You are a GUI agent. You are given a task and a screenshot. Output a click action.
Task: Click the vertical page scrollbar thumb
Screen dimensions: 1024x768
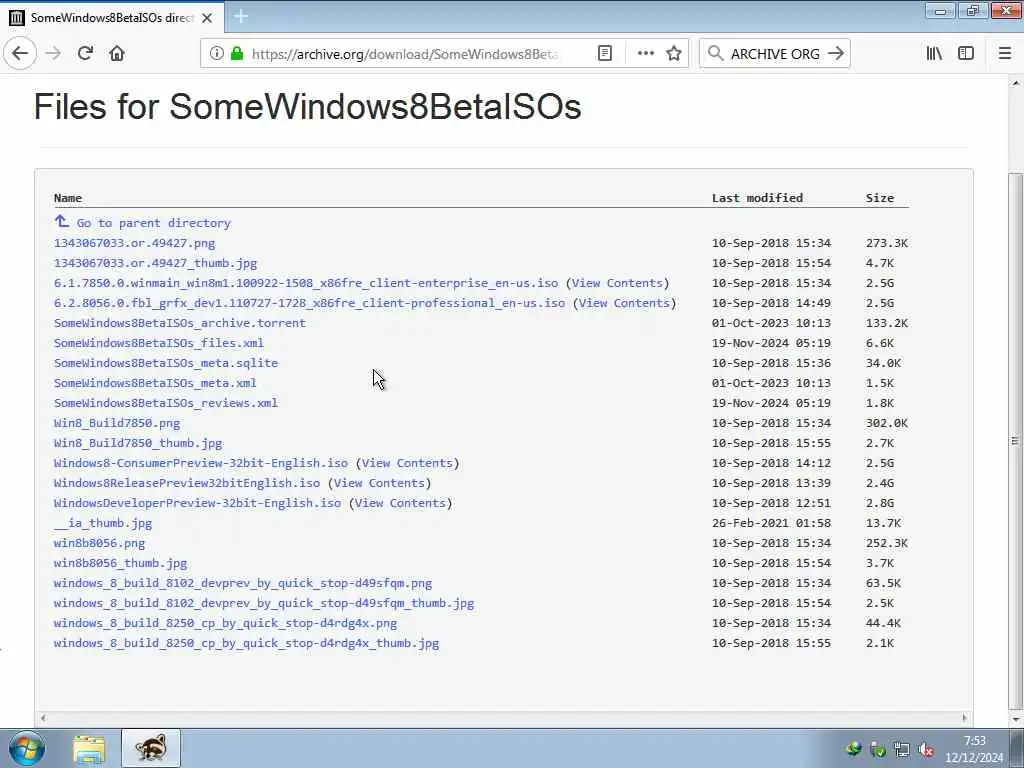tap(1016, 441)
